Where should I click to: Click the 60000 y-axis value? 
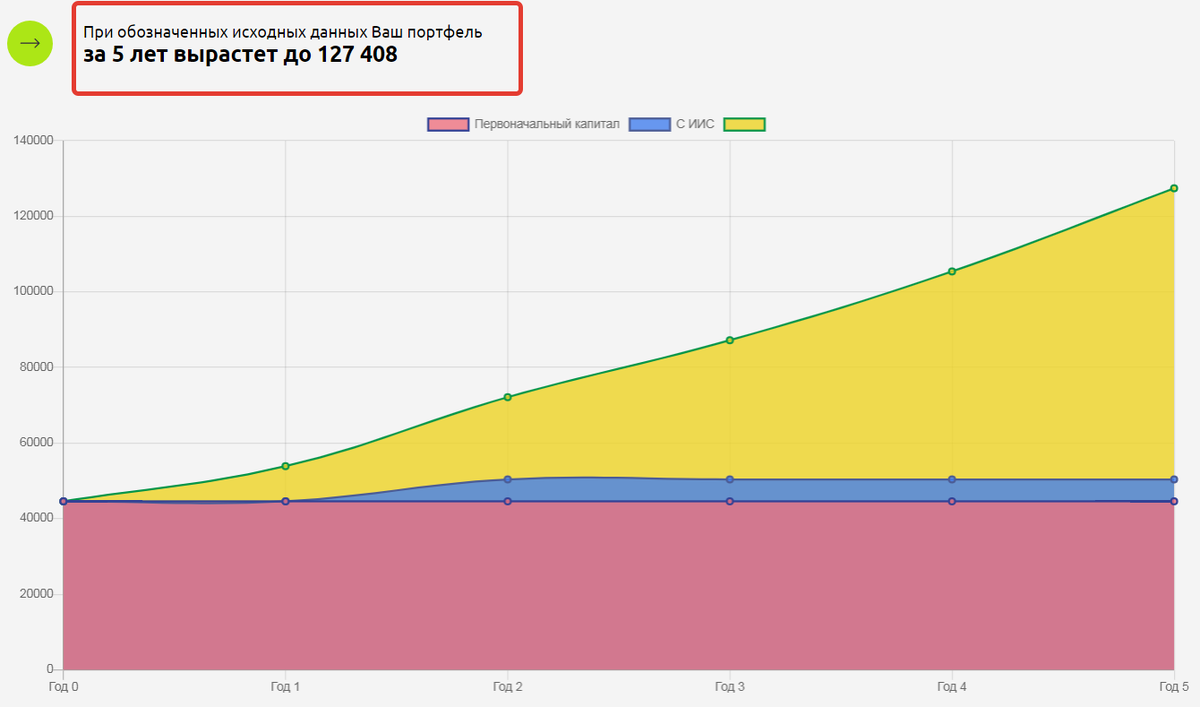(37, 443)
